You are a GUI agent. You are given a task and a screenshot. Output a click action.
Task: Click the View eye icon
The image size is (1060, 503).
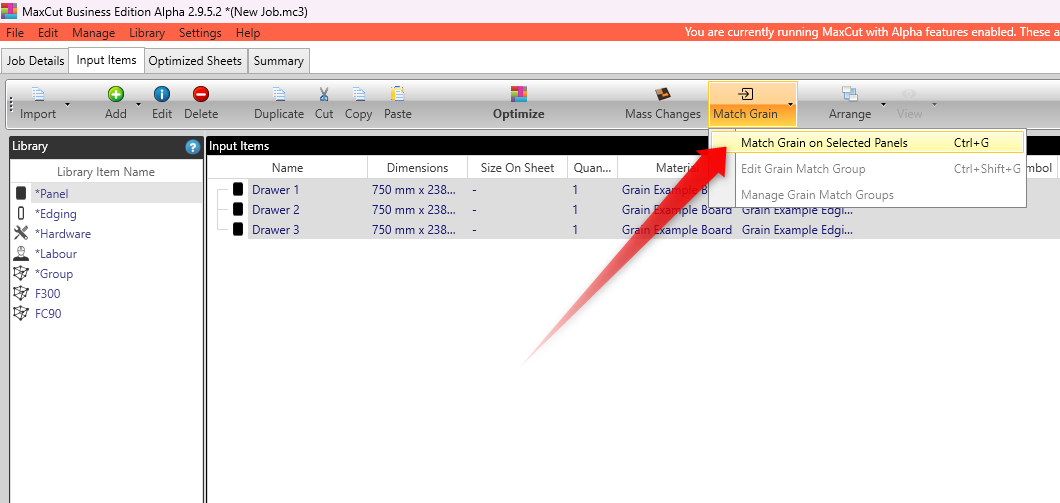(909, 95)
